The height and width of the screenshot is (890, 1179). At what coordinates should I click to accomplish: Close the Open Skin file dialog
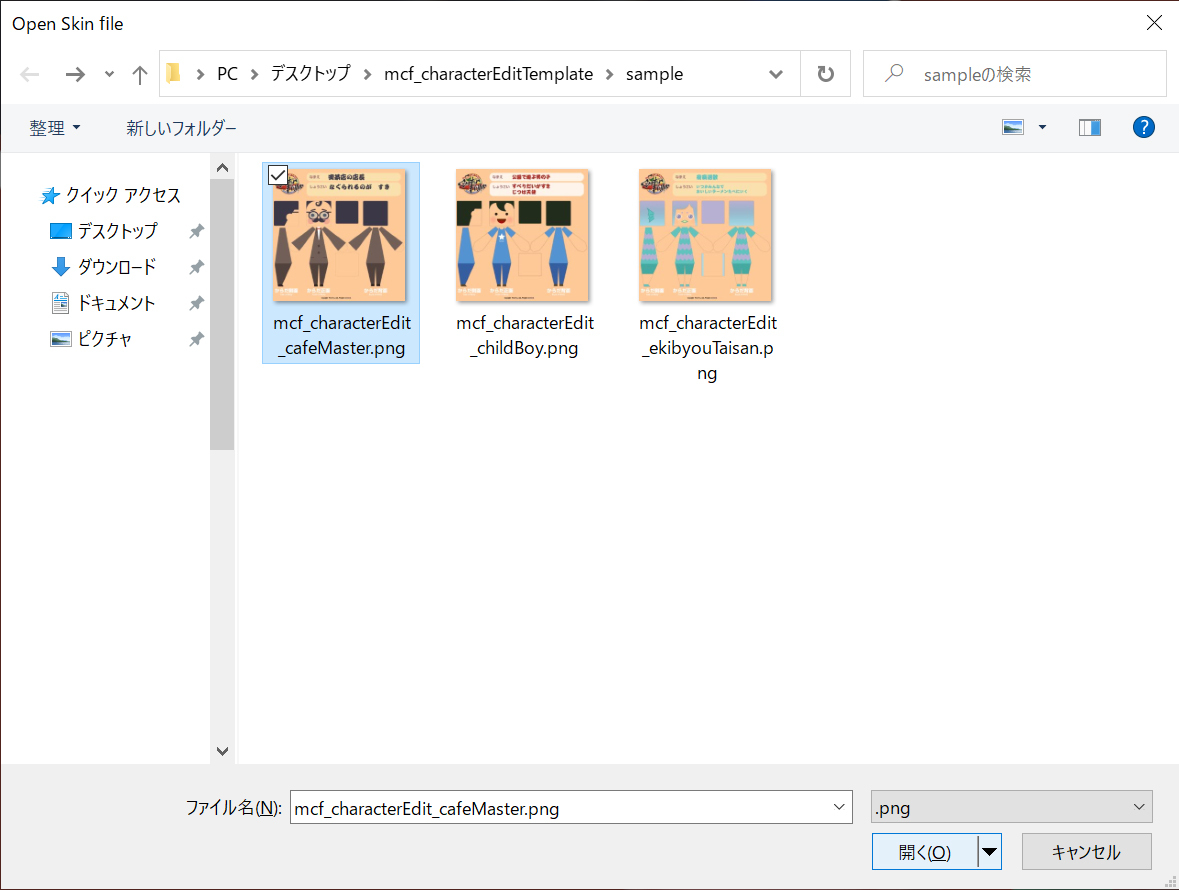click(x=1154, y=23)
